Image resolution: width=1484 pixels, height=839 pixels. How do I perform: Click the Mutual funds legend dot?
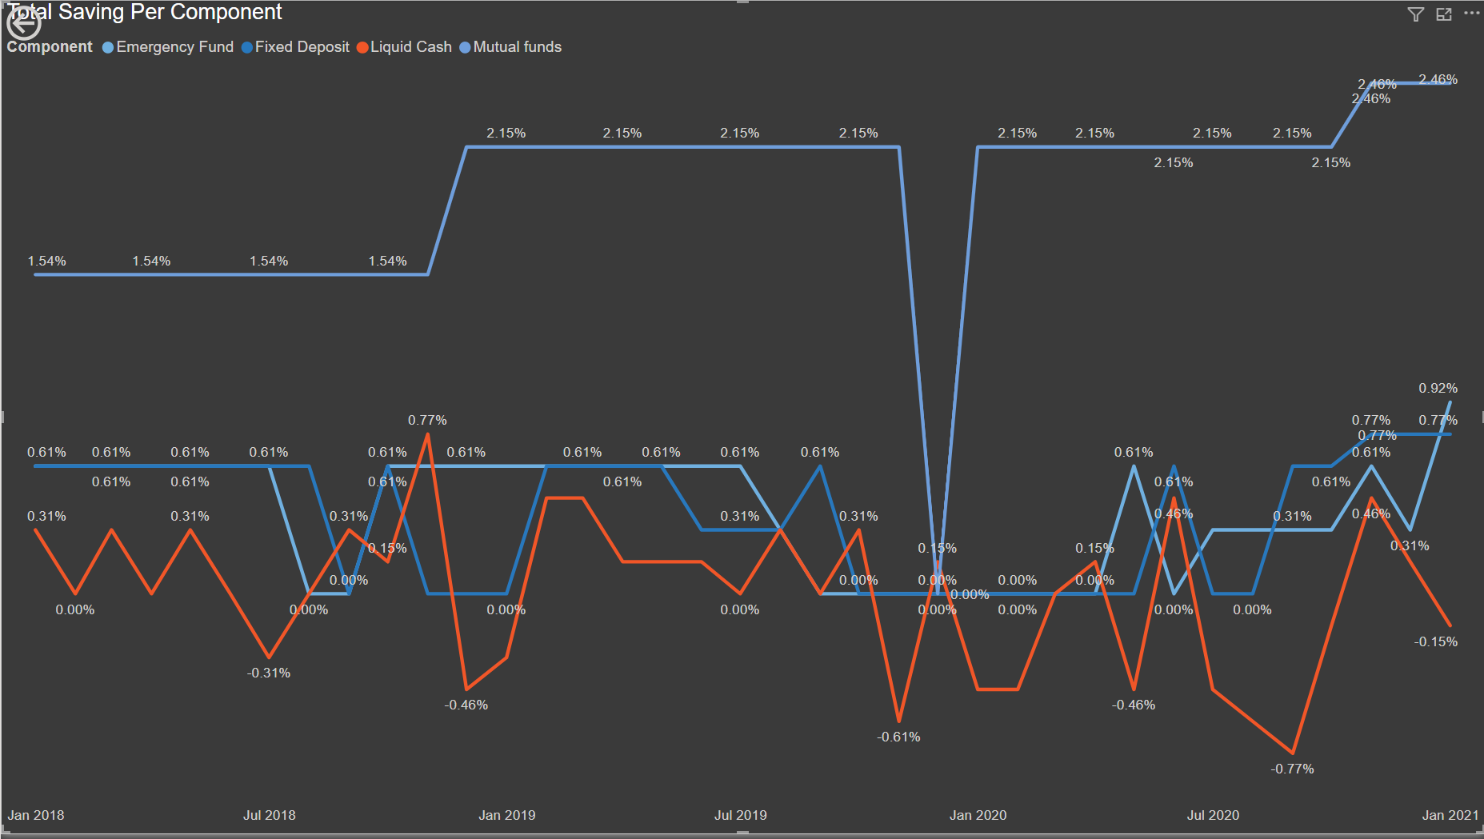coord(463,46)
